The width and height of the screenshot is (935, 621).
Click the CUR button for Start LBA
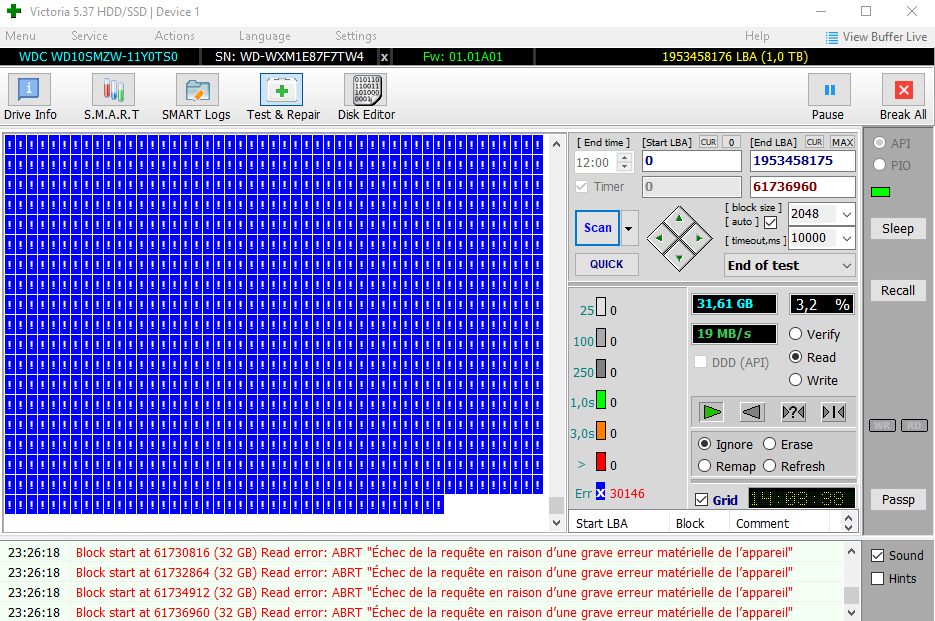click(708, 142)
